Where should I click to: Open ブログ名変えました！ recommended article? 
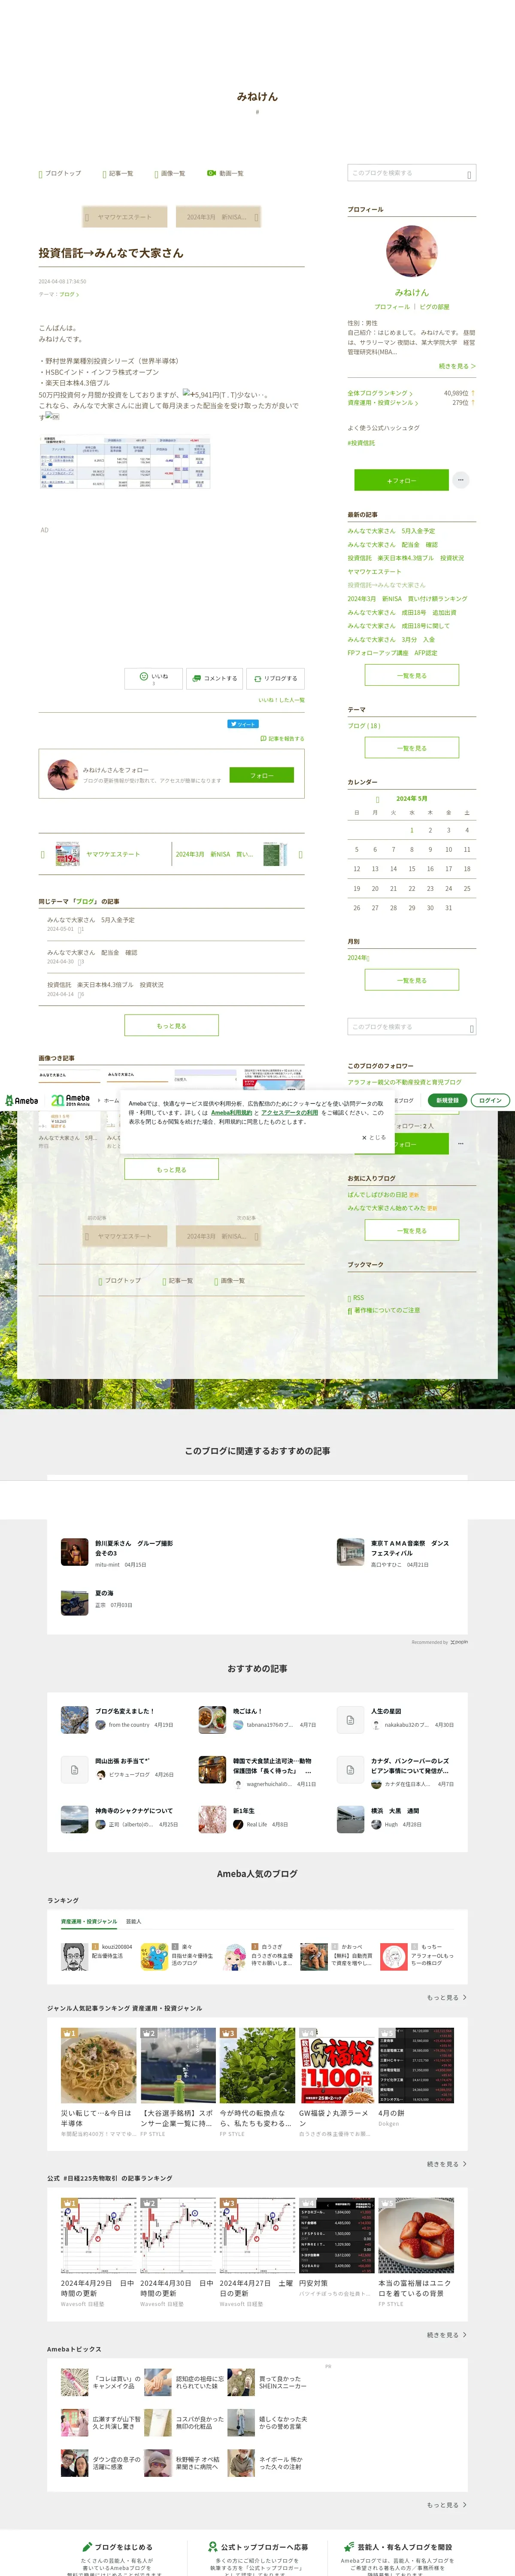click(x=125, y=1711)
